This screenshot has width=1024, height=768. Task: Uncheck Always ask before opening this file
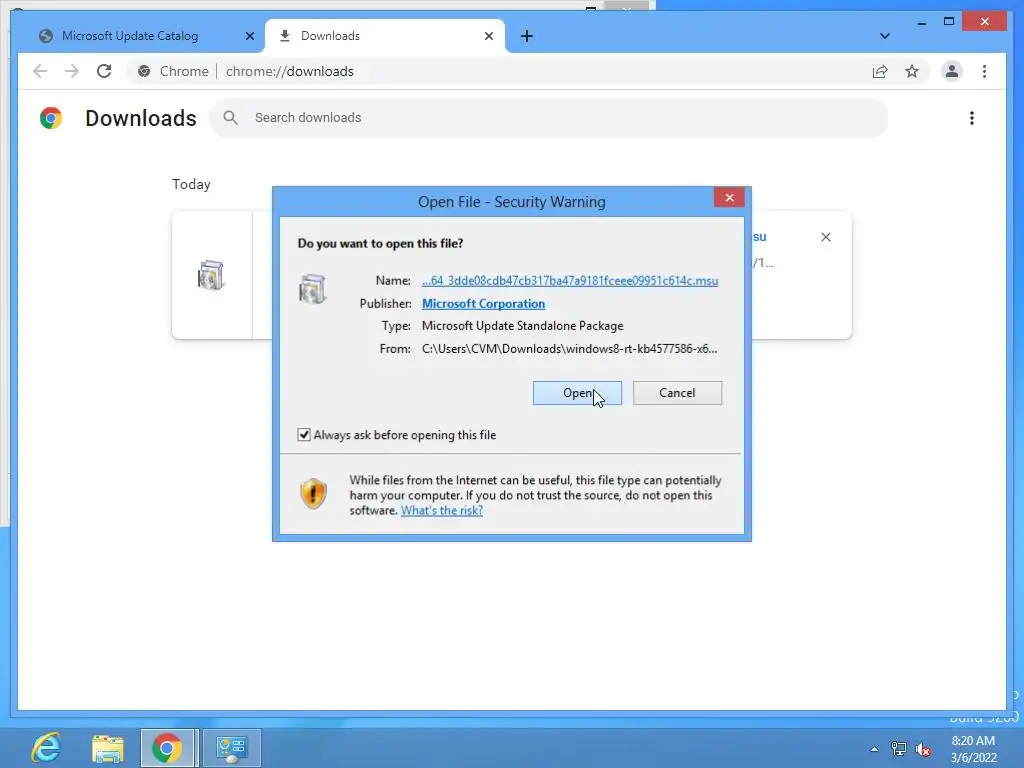(304, 435)
